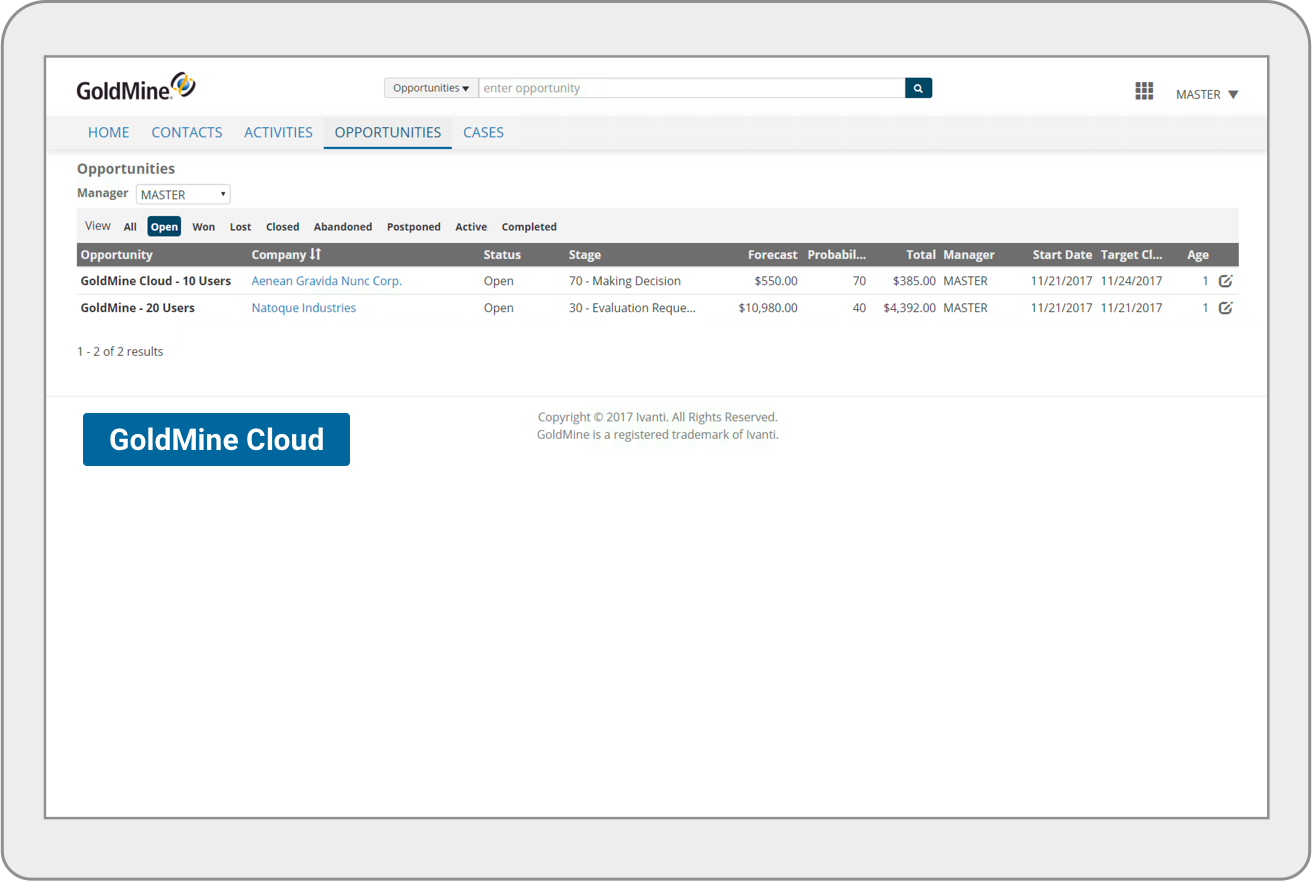Edit the GoldMine - 20 Users opportunity

point(1225,308)
